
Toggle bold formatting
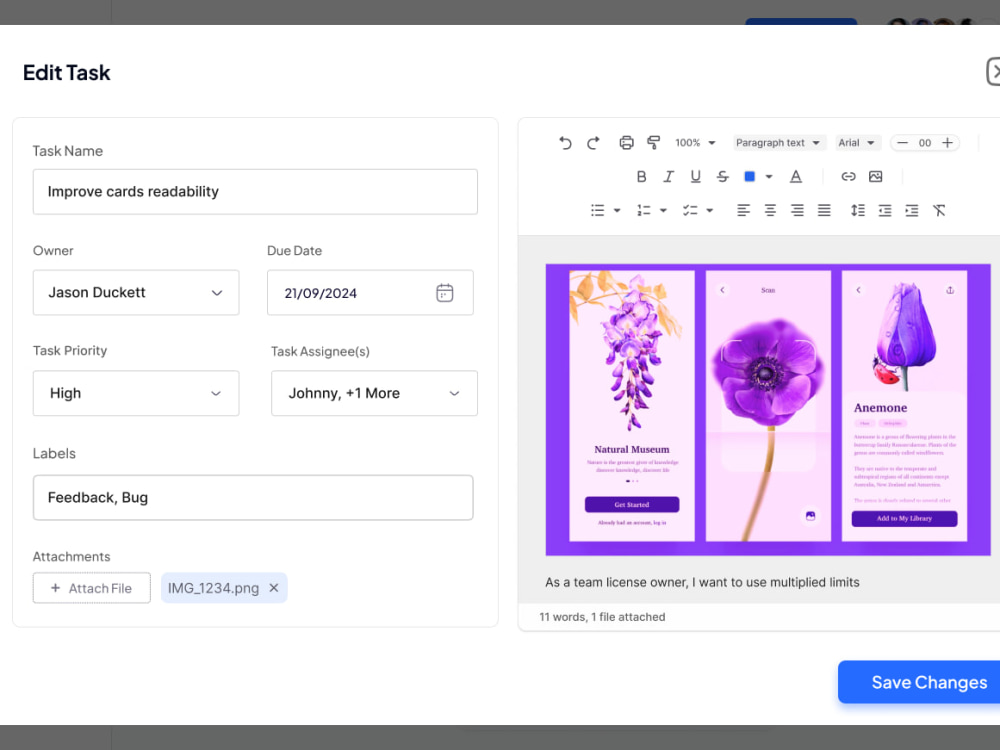coord(642,177)
